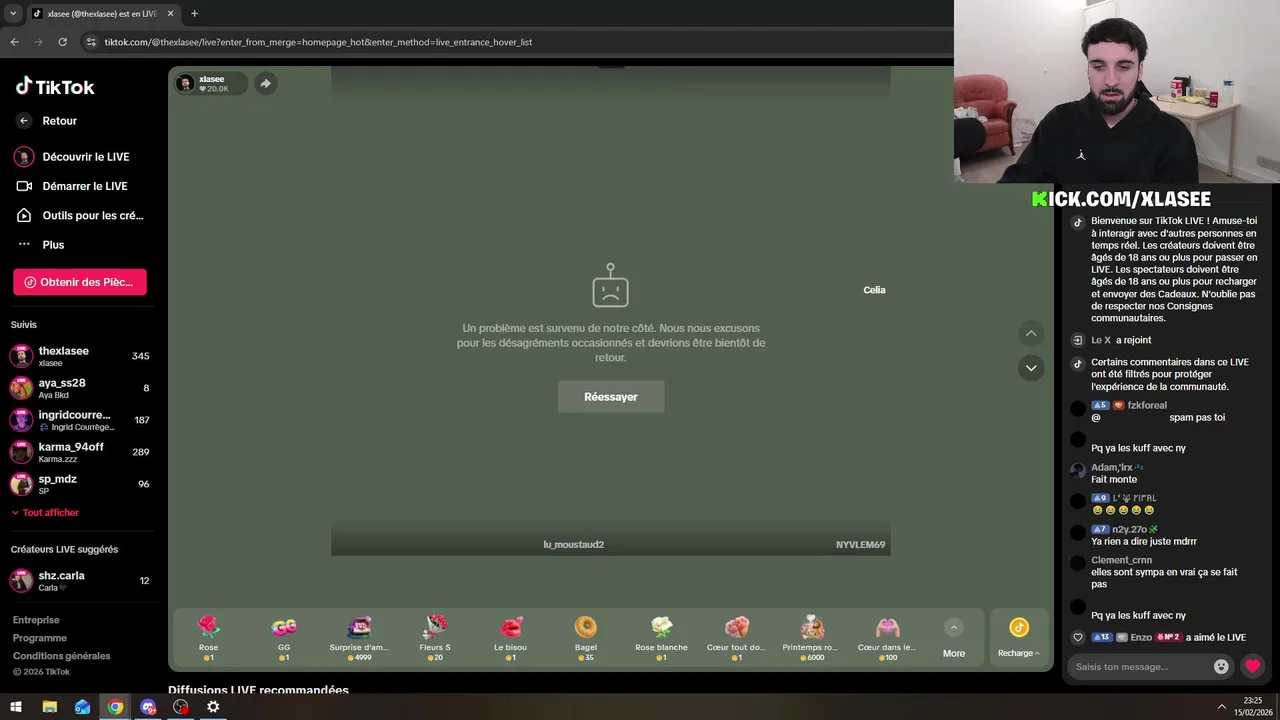Show hidden system tray icons
Image resolution: width=1280 pixels, height=720 pixels.
click(1221, 707)
